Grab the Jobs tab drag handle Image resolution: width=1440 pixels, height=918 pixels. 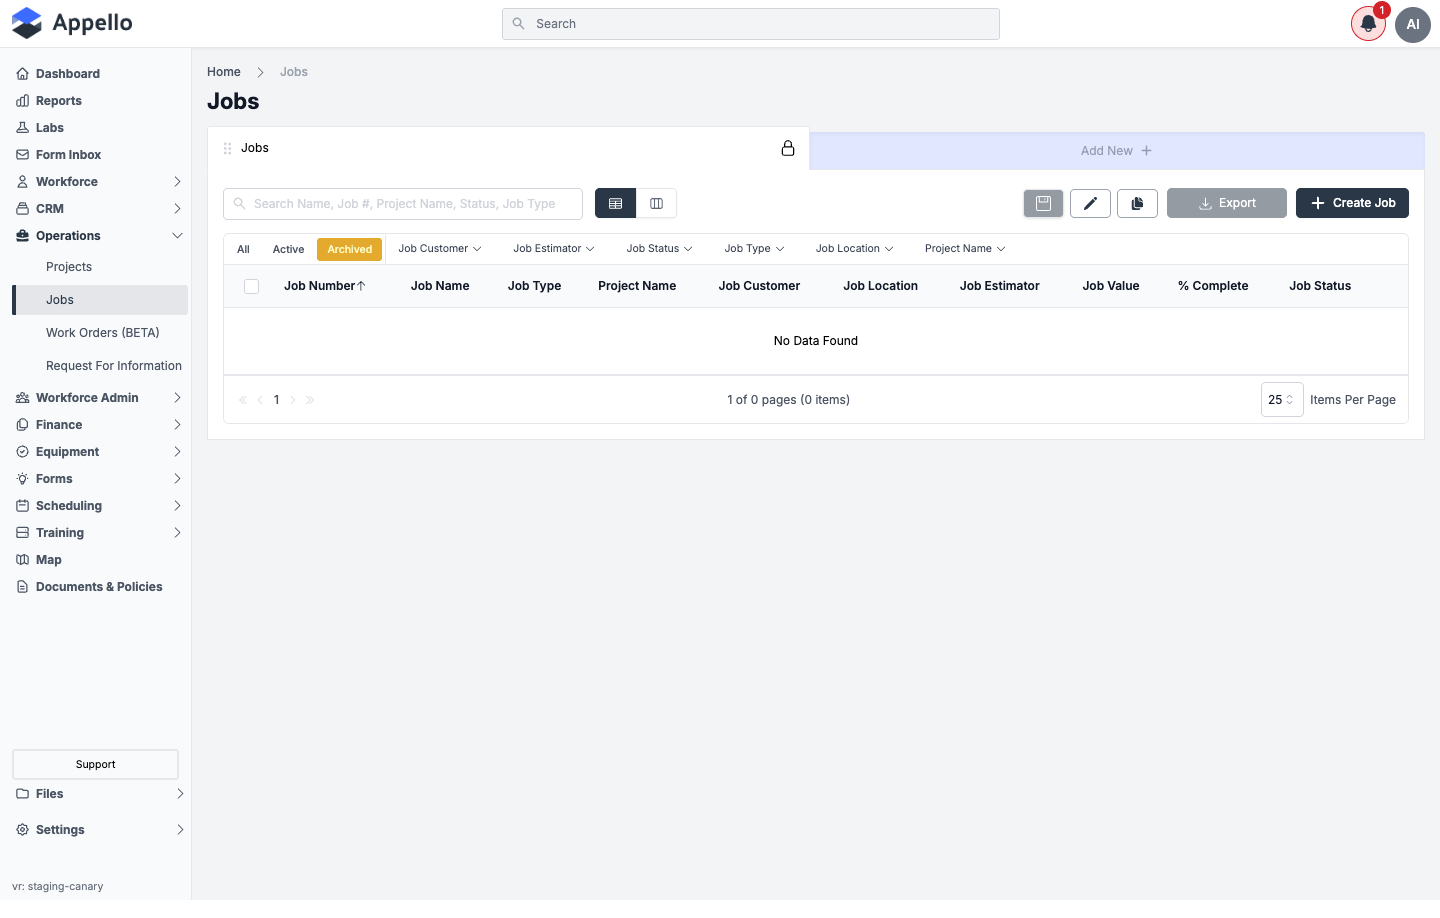pyautogui.click(x=227, y=148)
